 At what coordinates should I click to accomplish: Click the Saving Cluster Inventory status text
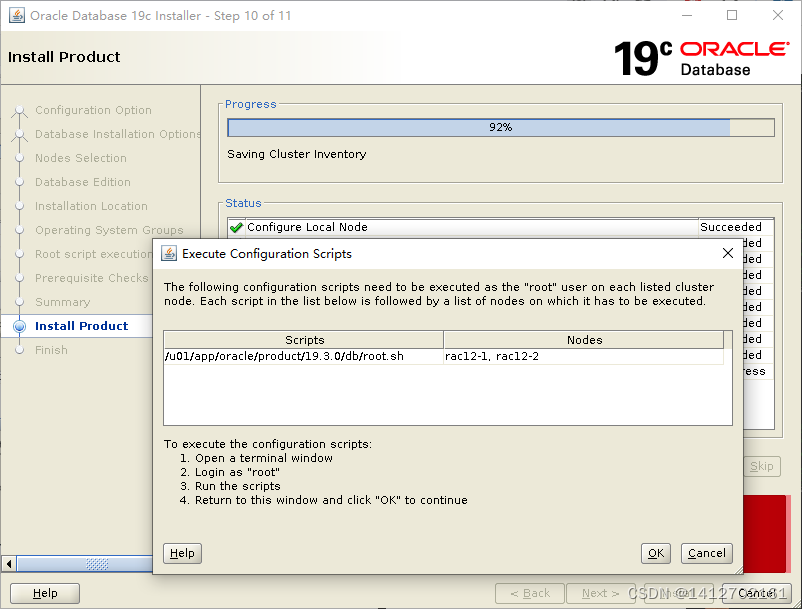point(297,154)
